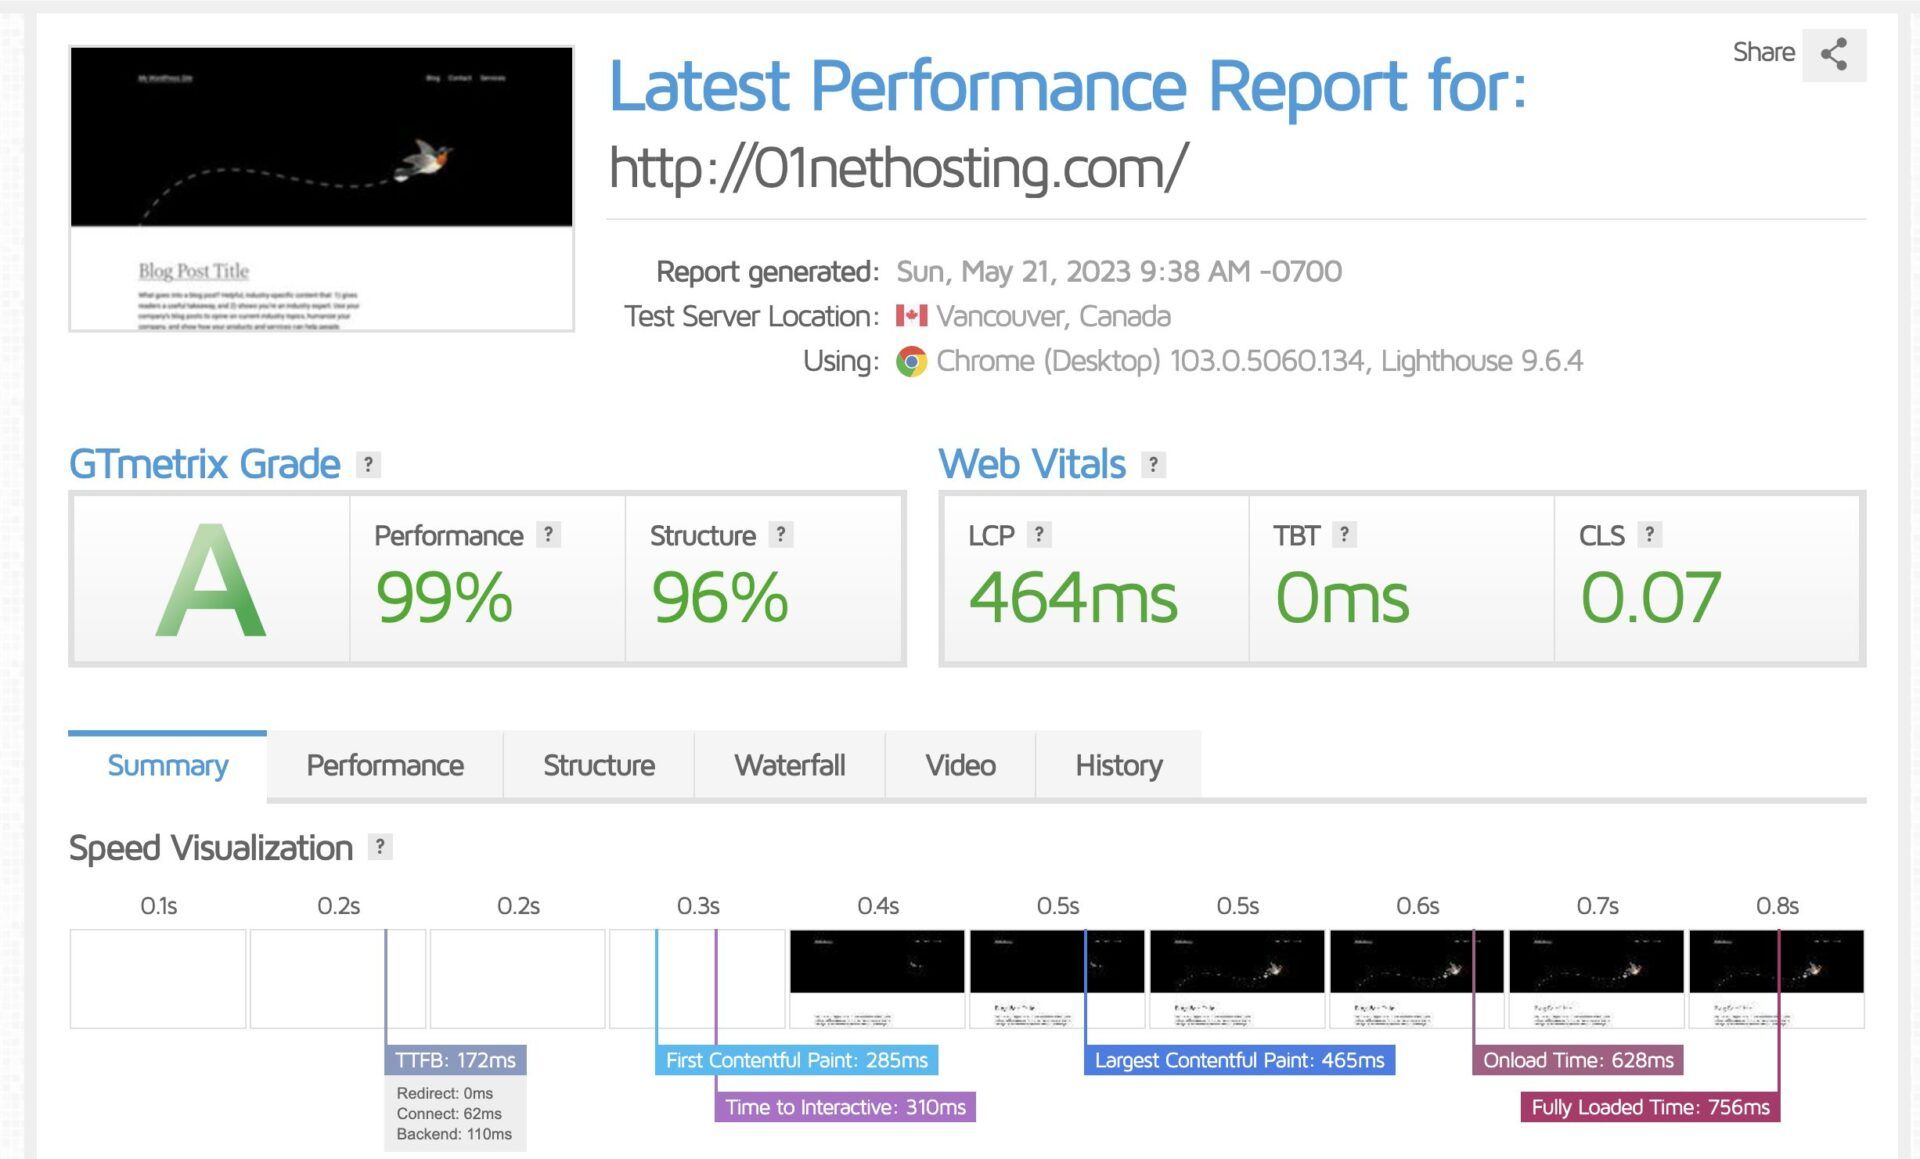Click Fully Loaded Time: 756ms marker
Image resolution: width=1920 pixels, height=1159 pixels.
(1650, 1107)
